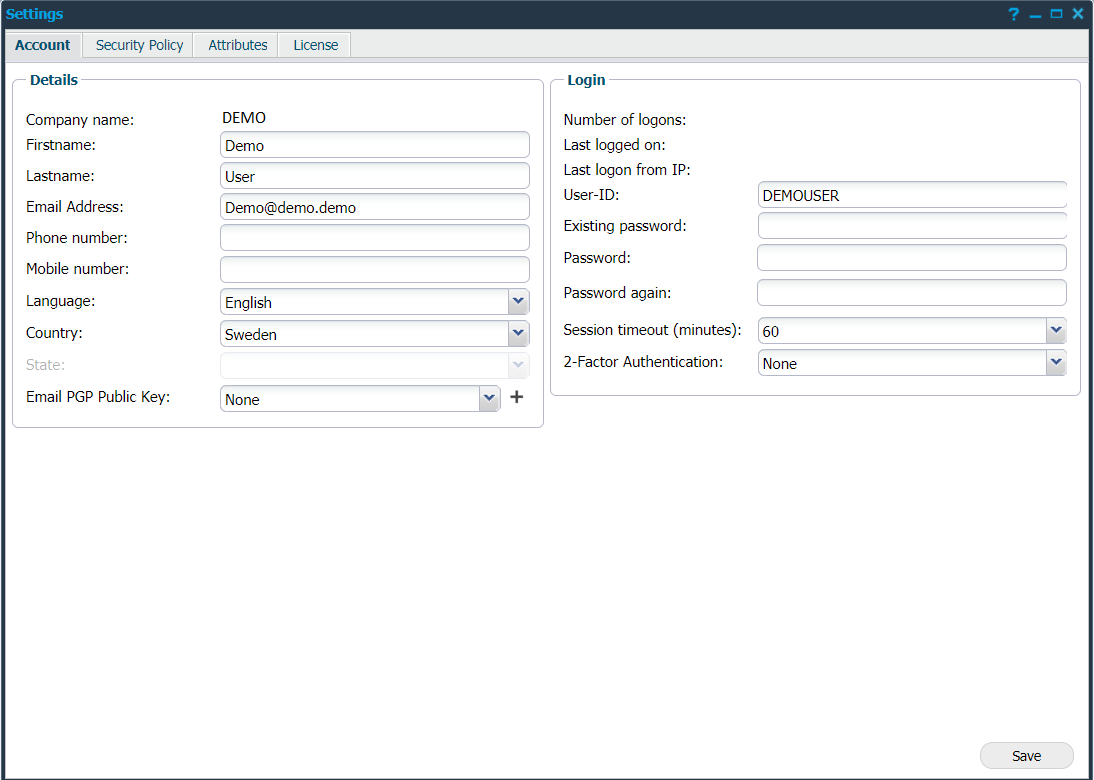The width and height of the screenshot is (1094, 780).
Task: Focus the Phone number field
Action: tap(374, 237)
